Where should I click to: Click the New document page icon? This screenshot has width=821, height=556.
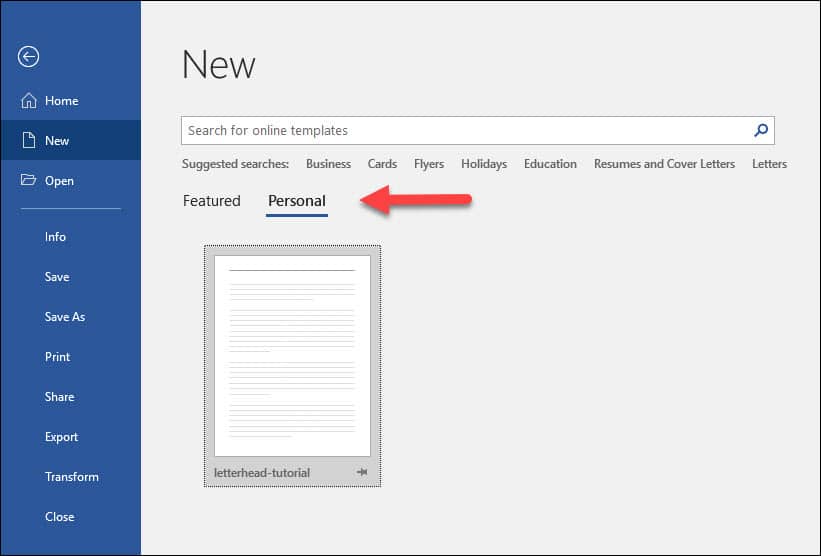coord(29,140)
